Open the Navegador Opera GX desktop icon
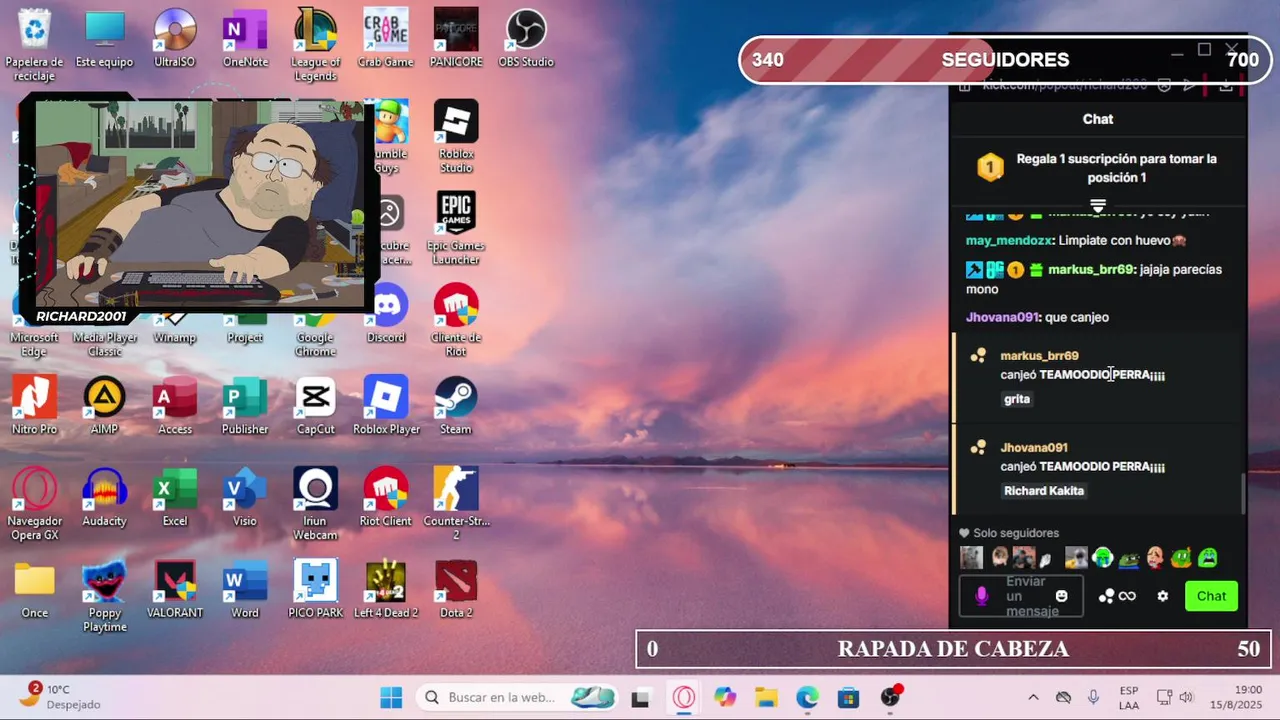The image size is (1280, 720). click(x=35, y=505)
